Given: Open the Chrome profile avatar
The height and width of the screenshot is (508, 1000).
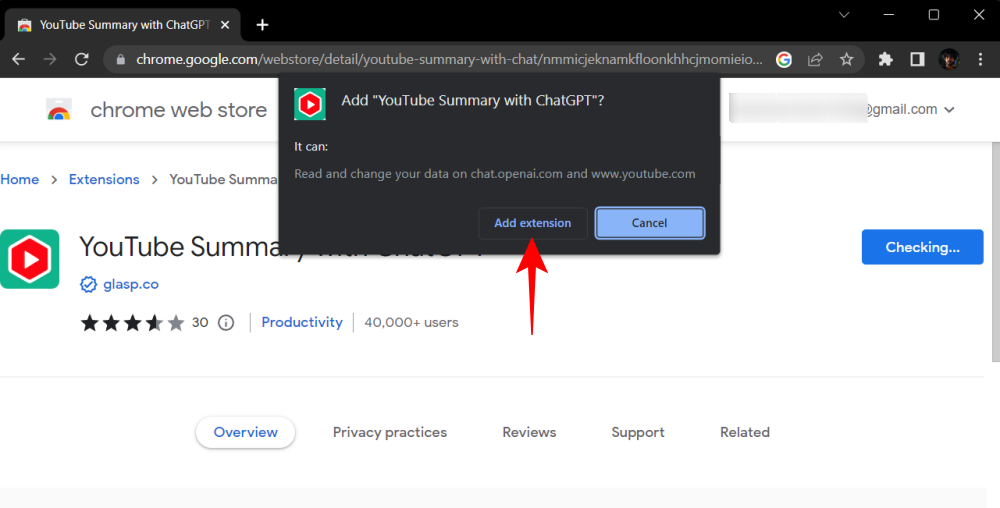Looking at the screenshot, I should pyautogui.click(x=949, y=59).
